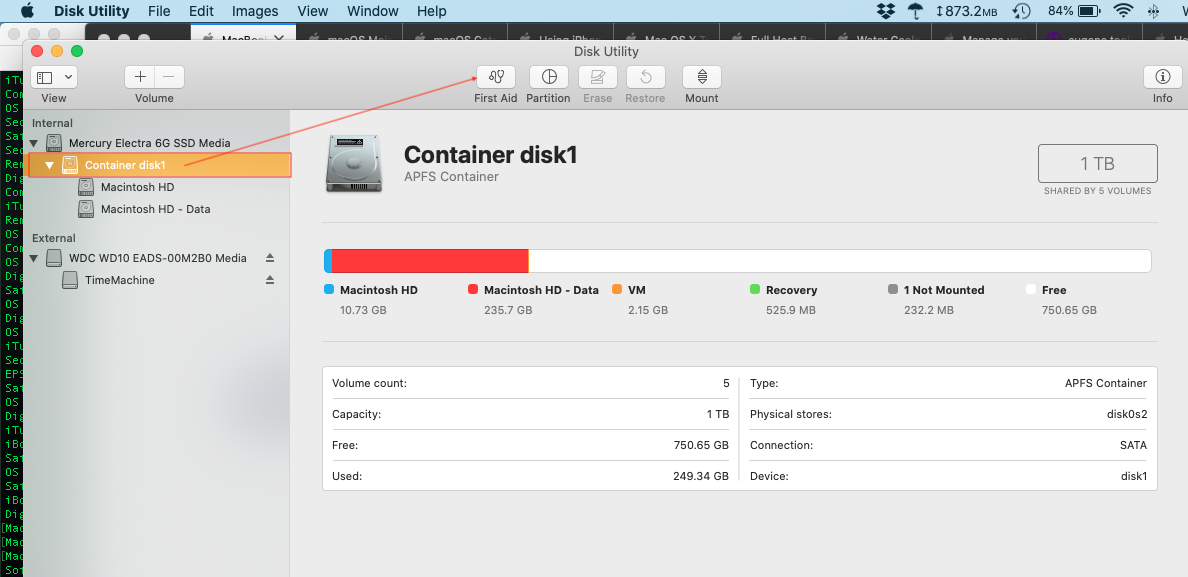Click the blue Macintosh HD legend swatch

[329, 289]
